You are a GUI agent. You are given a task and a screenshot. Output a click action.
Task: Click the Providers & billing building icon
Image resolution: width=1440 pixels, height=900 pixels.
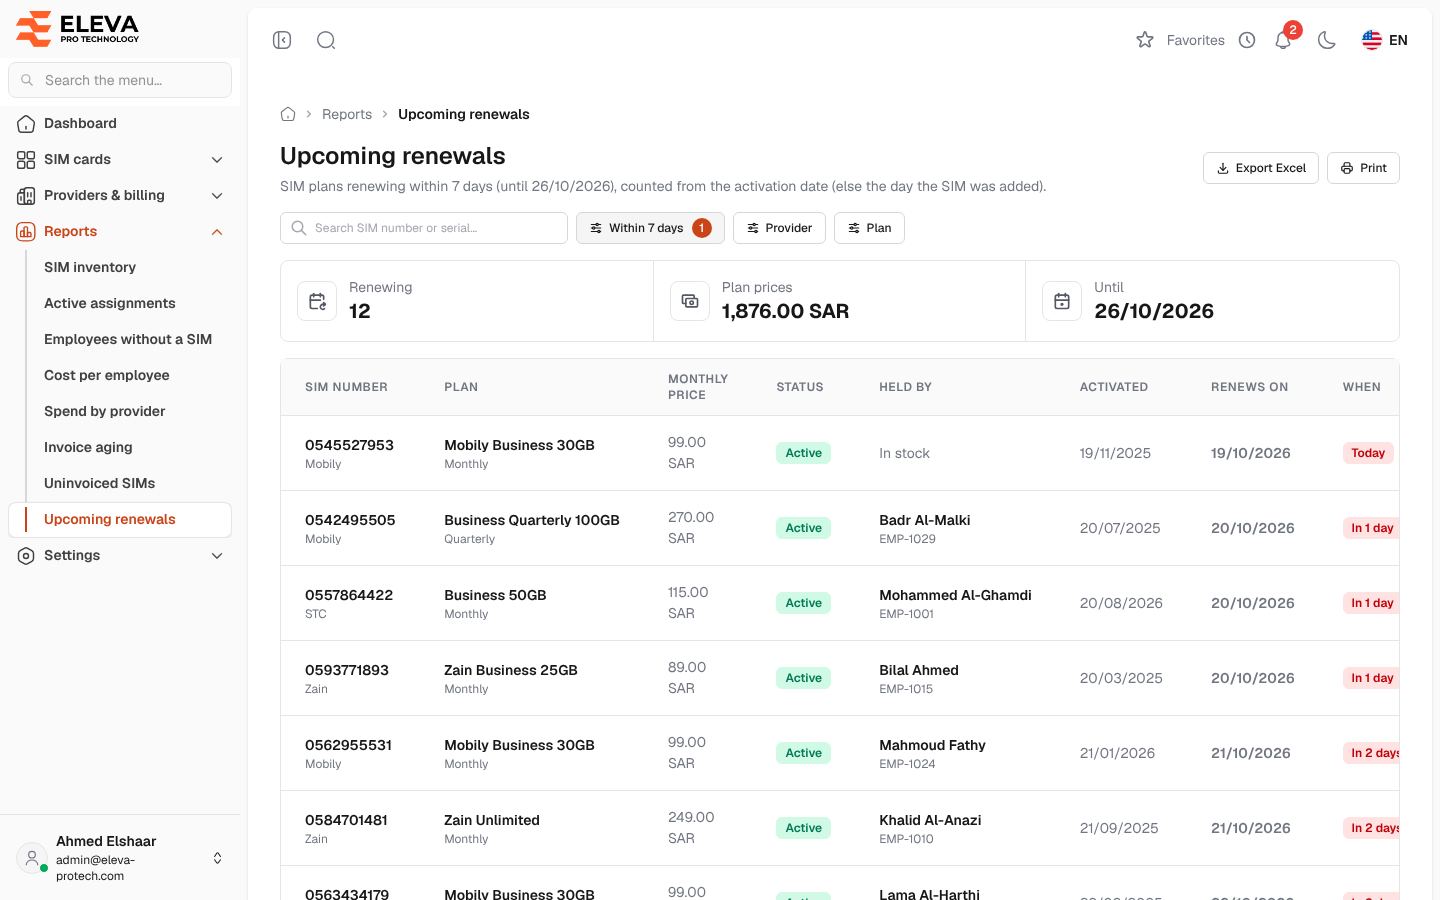[26, 195]
